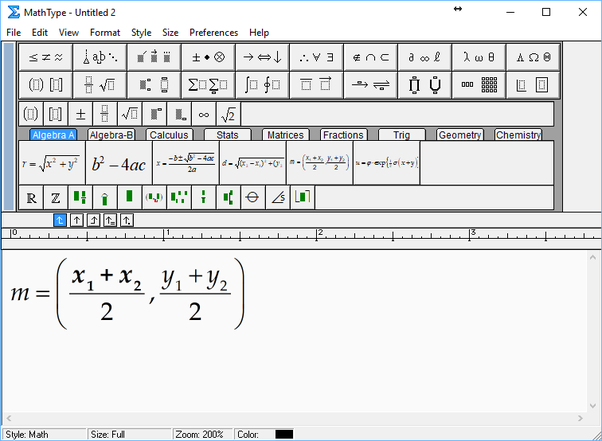Open the spaces and ellipses palette

pos(100,57)
